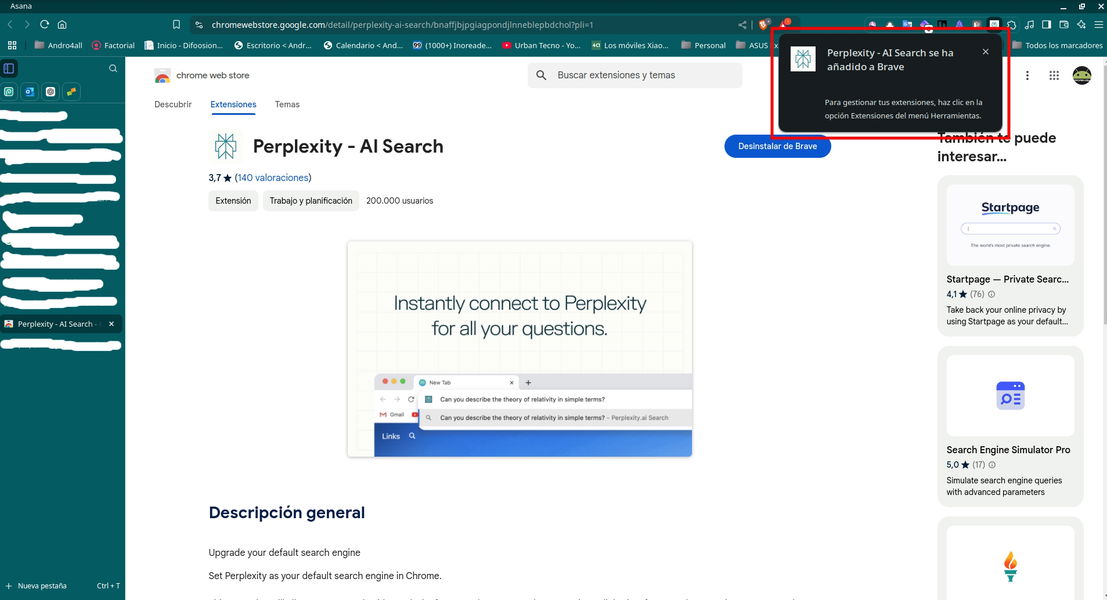Focus the Buscar extensiones y temas search field
The height and width of the screenshot is (600, 1107).
[635, 75]
